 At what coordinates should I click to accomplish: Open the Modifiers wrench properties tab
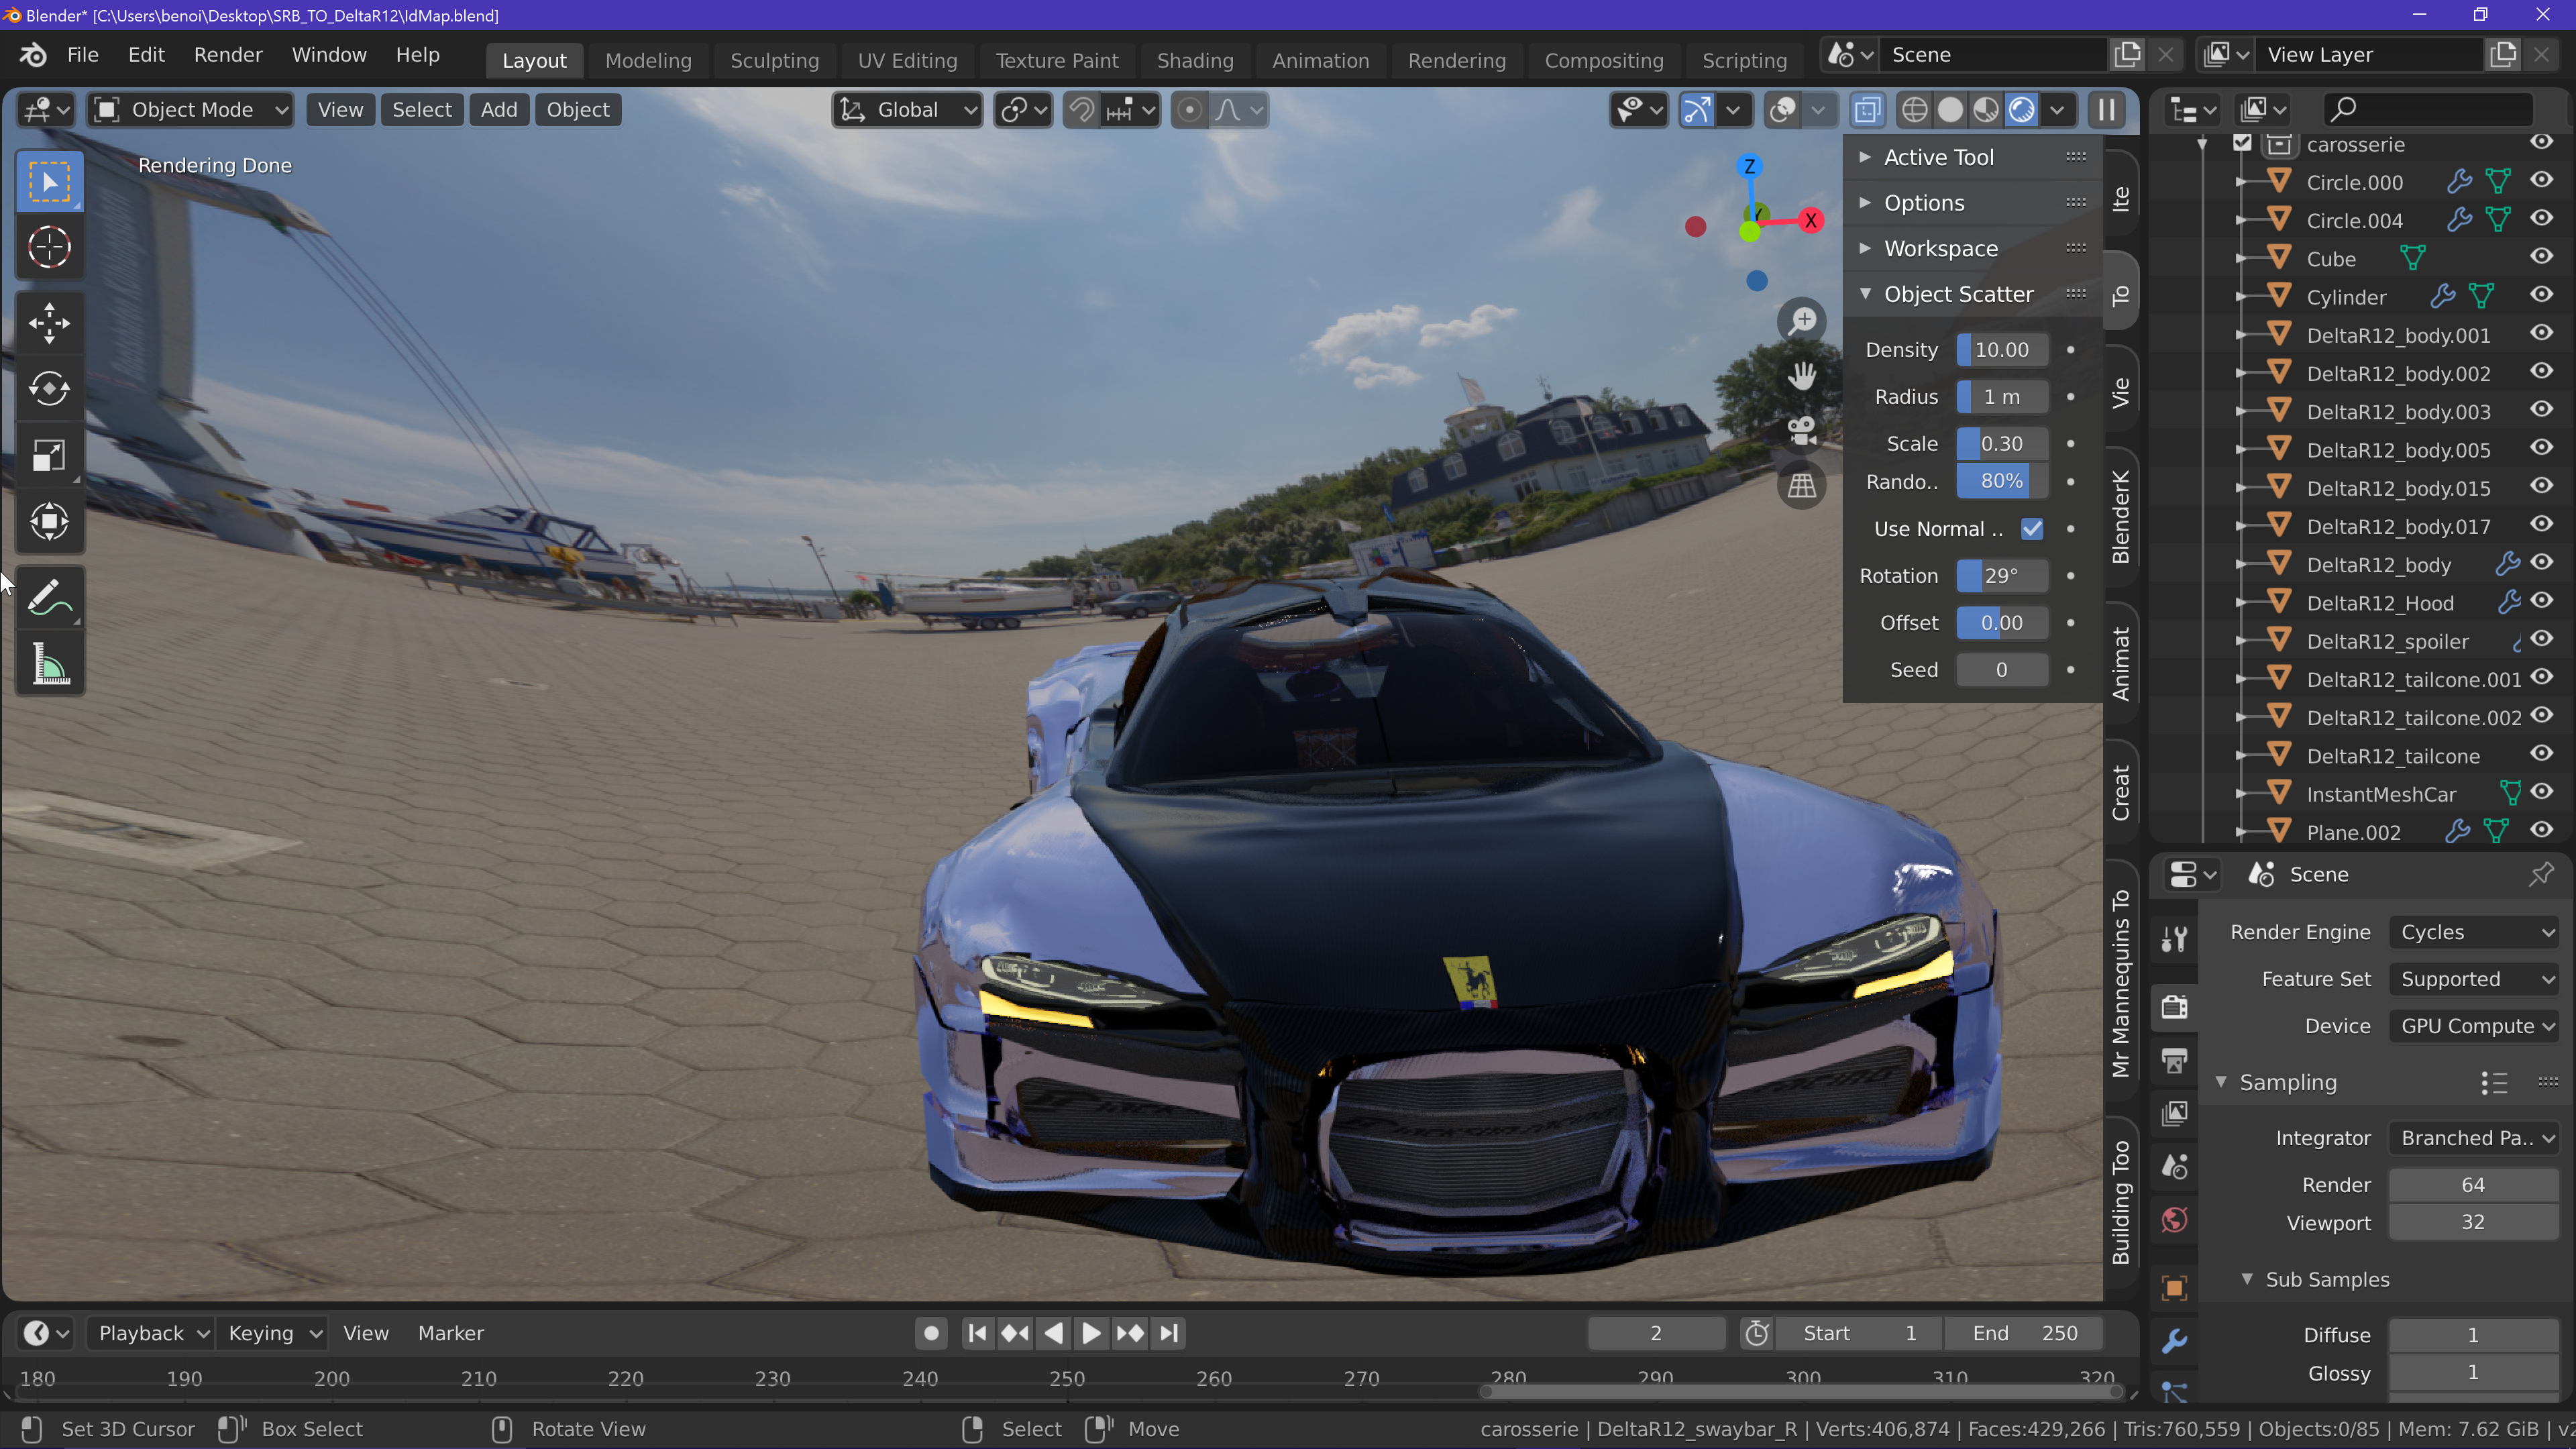tap(2175, 1341)
